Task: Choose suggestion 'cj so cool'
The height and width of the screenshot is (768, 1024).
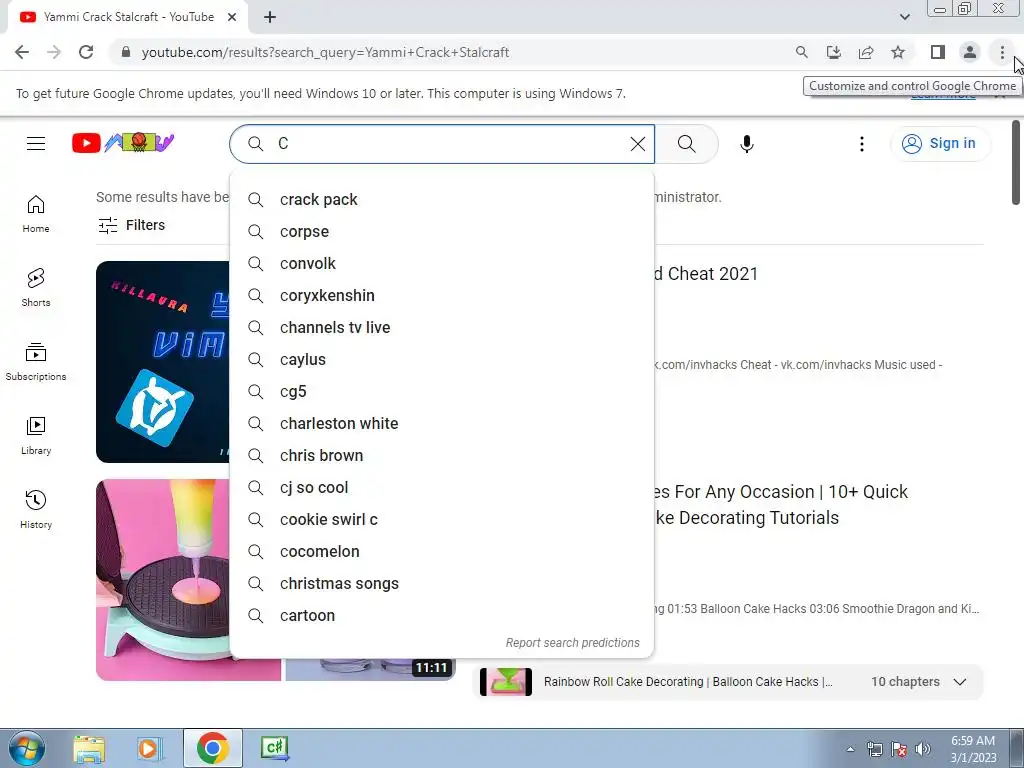Action: coord(441,487)
